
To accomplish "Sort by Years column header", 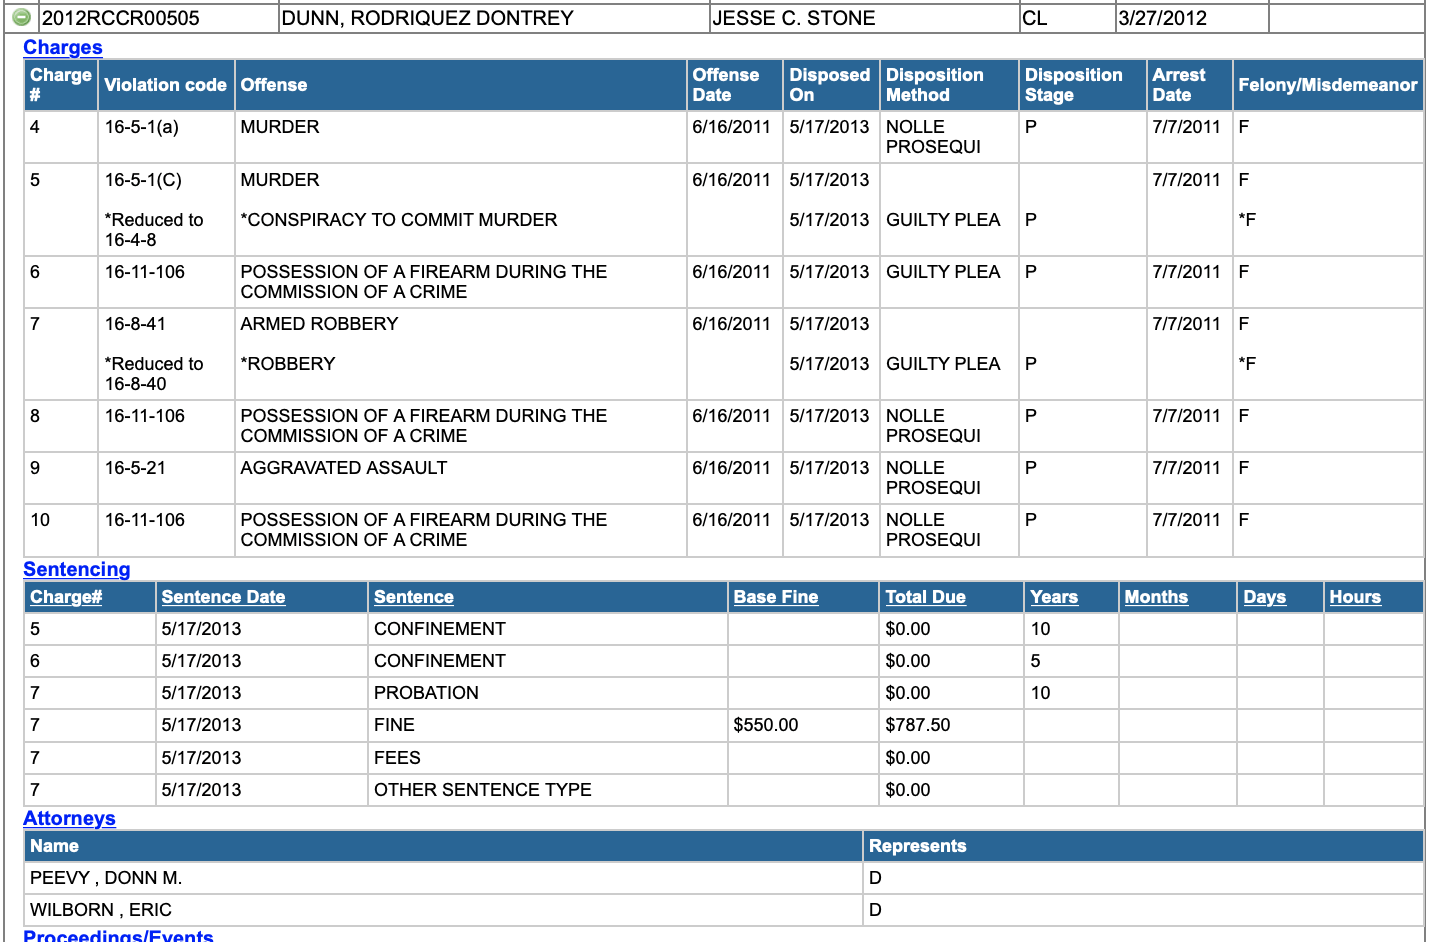I will pos(1054,597).
